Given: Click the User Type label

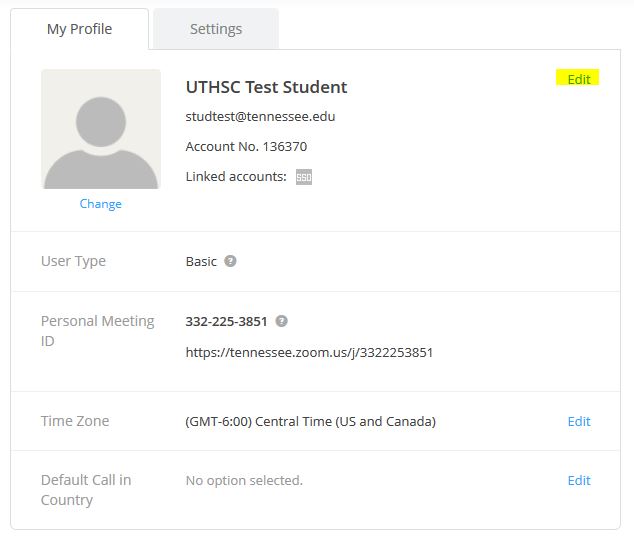Looking at the screenshot, I should click(74, 261).
